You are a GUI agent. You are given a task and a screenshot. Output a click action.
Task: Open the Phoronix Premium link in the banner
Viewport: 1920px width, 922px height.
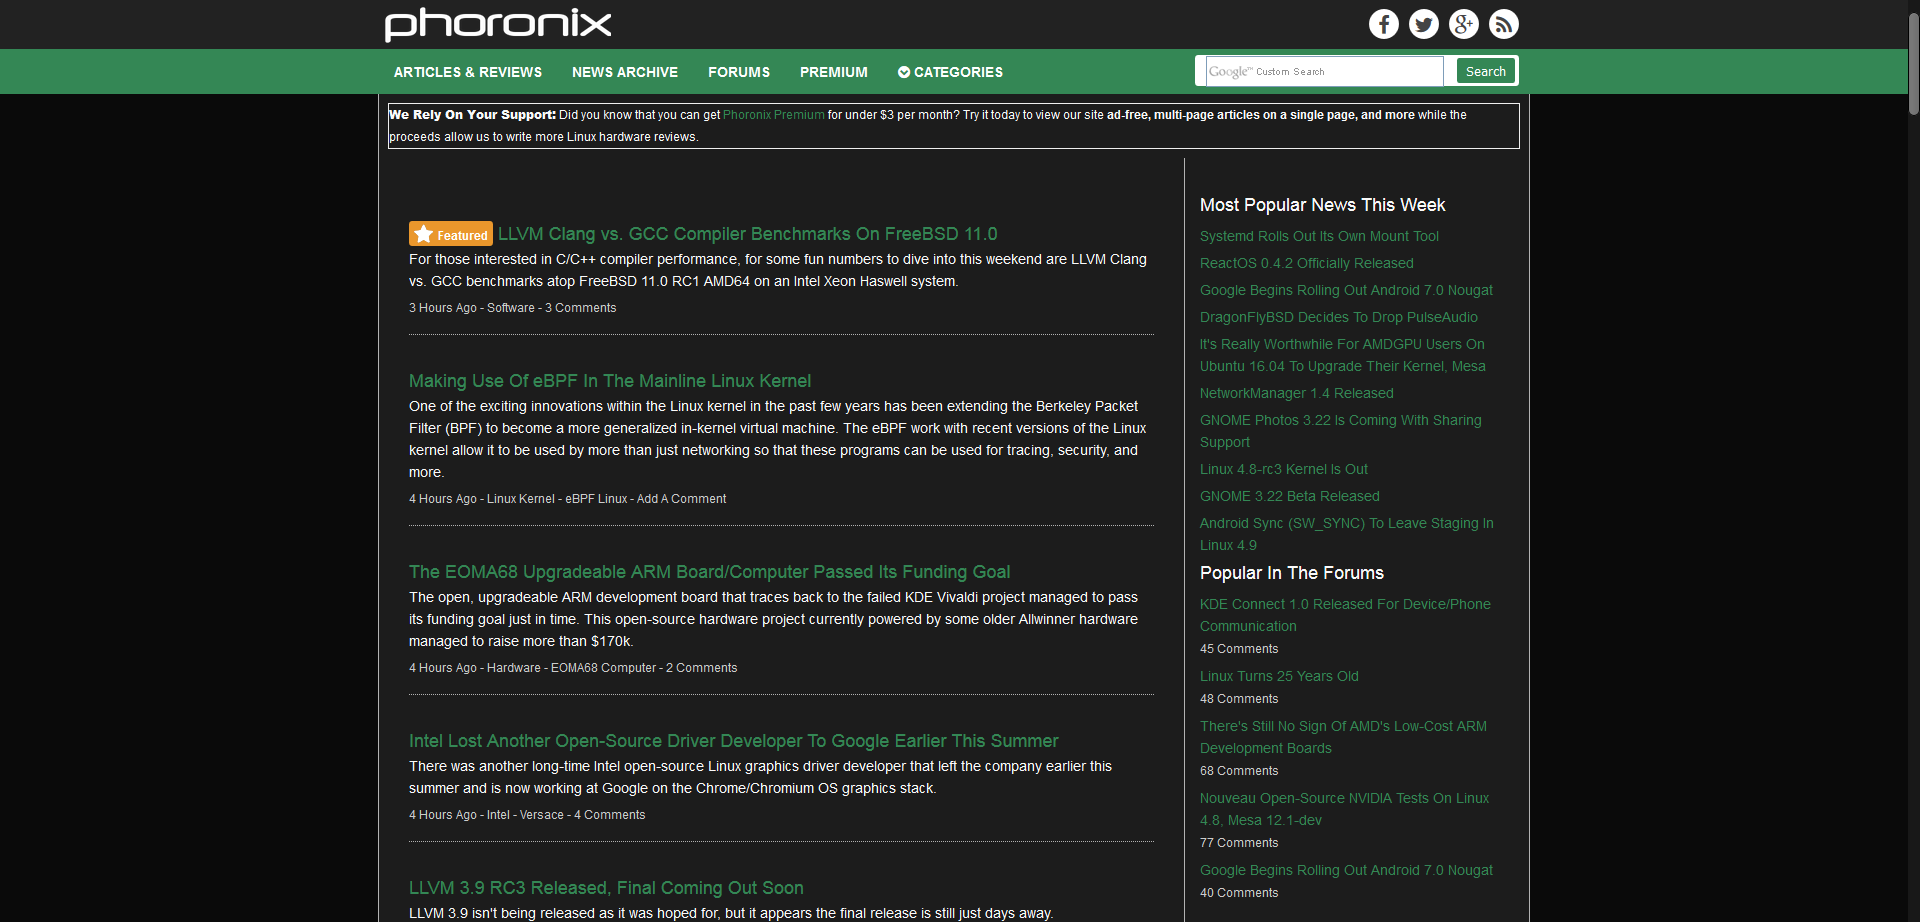772,115
